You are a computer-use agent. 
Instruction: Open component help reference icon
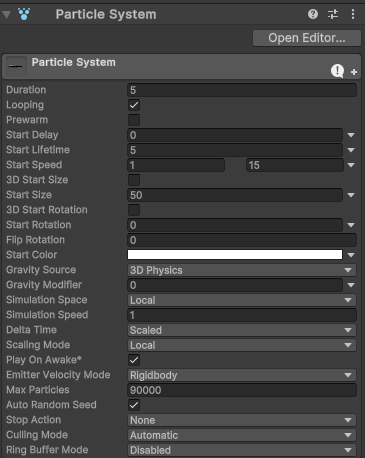[313, 14]
